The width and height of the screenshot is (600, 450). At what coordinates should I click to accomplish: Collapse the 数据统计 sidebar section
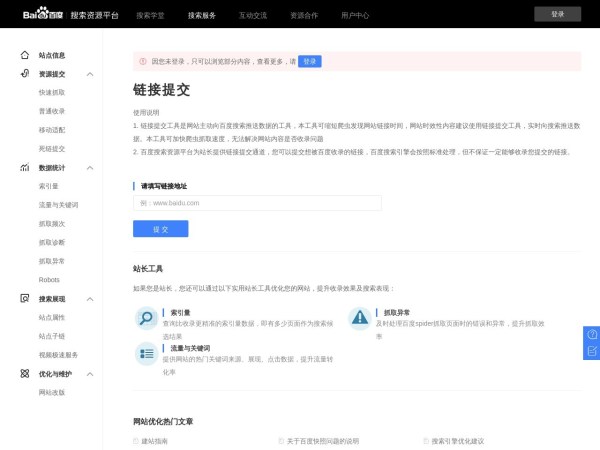pyautogui.click(x=90, y=168)
